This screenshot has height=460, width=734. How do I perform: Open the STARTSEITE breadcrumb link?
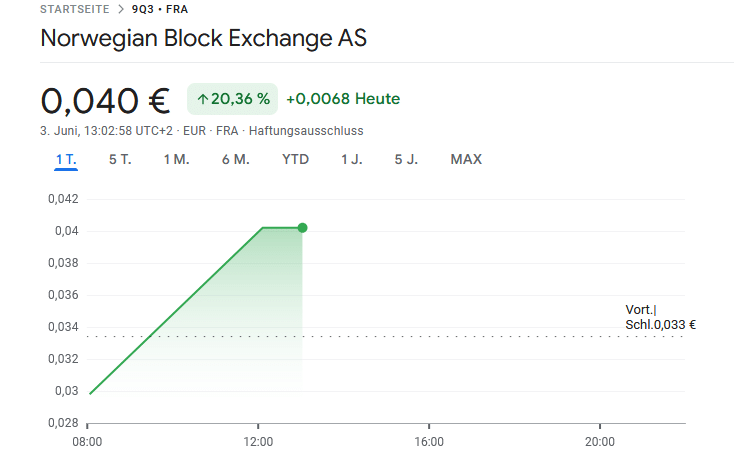[x=75, y=9]
